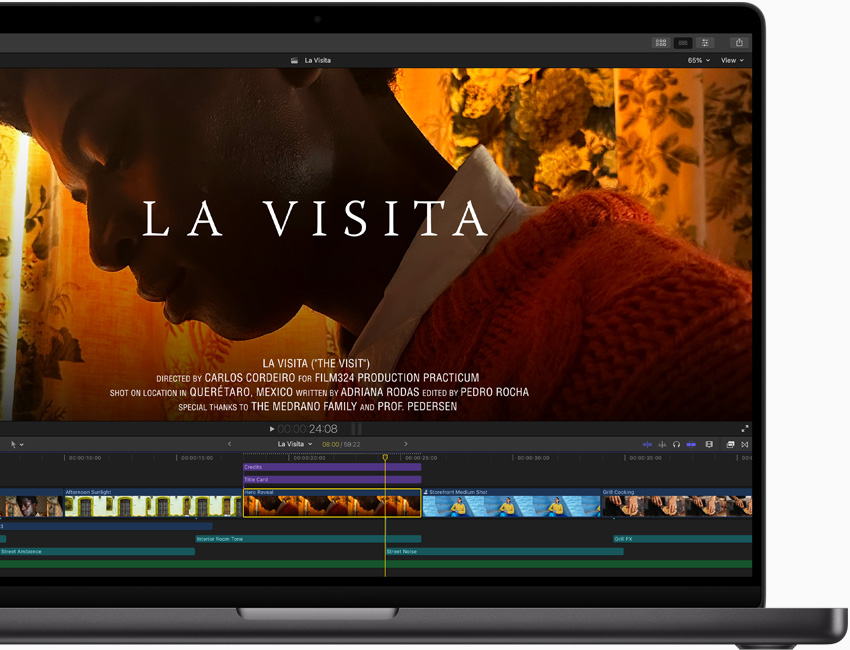
Task: Enable solo audio with the headphones icon
Action: (x=677, y=444)
